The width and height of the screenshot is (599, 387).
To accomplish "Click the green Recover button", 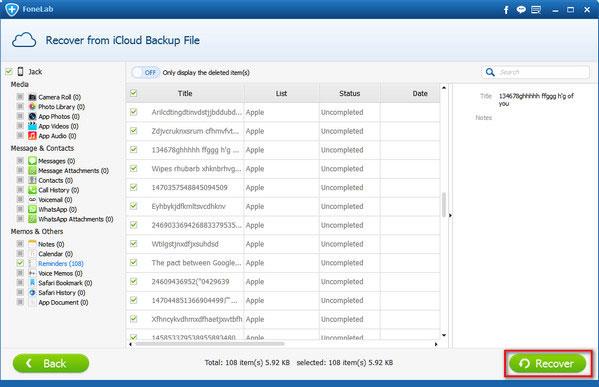I will click(x=547, y=363).
